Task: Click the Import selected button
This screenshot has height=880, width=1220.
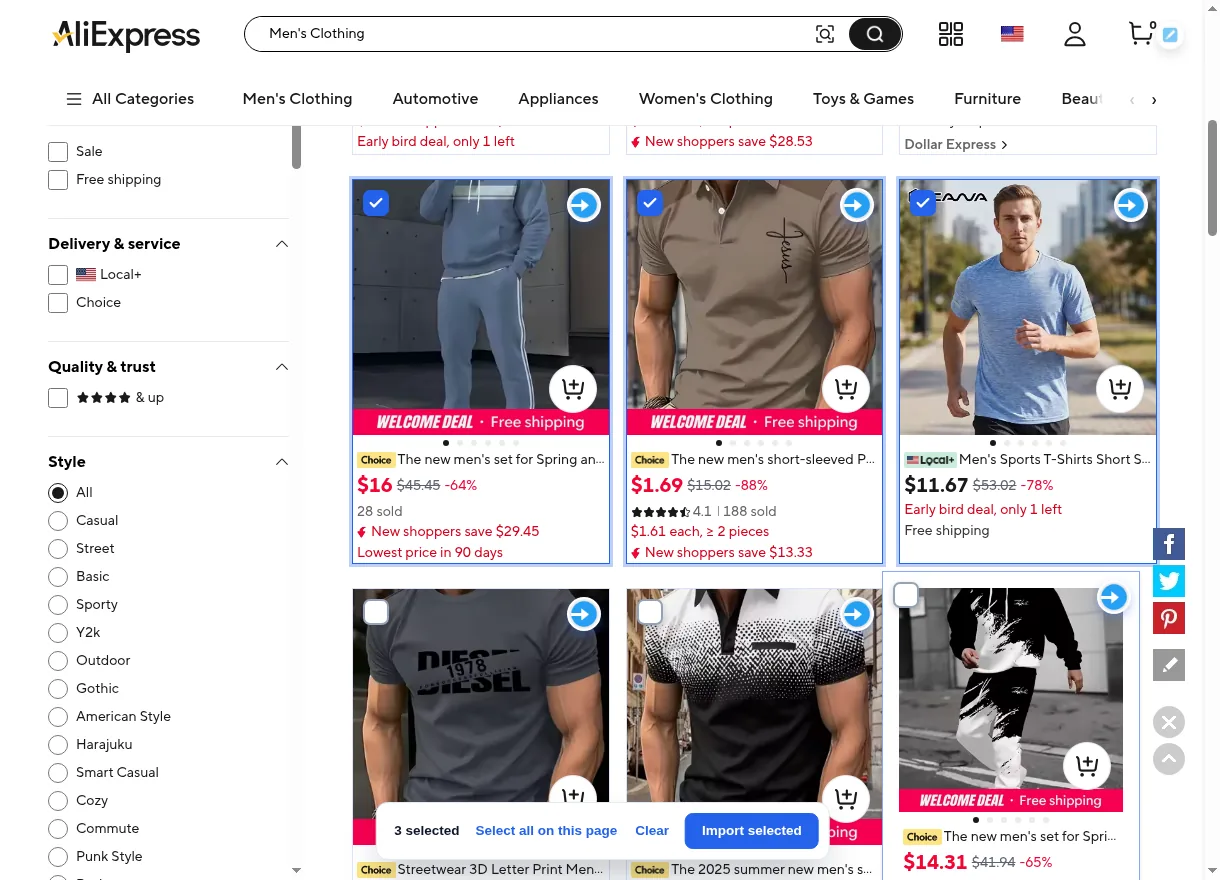Action: click(752, 831)
